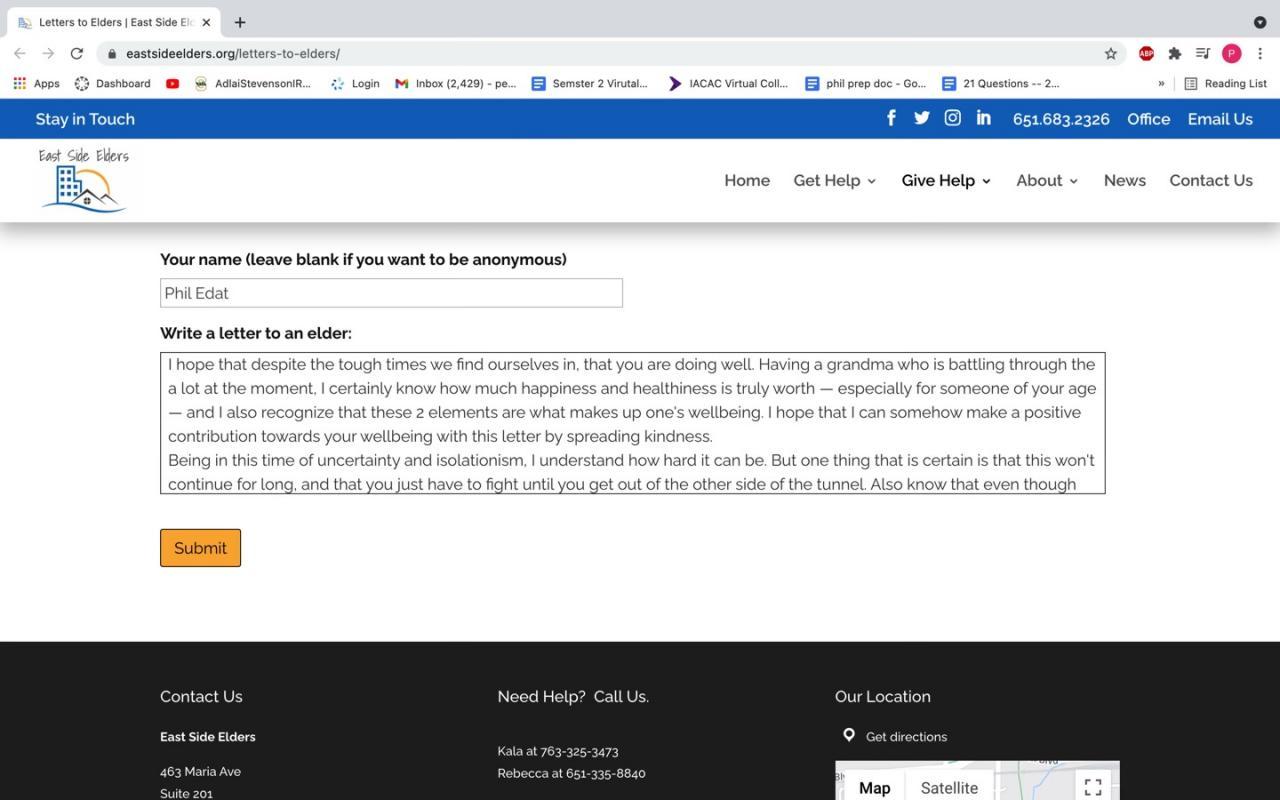Image resolution: width=1280 pixels, height=800 pixels.
Task: Click into the name input field
Action: click(391, 293)
